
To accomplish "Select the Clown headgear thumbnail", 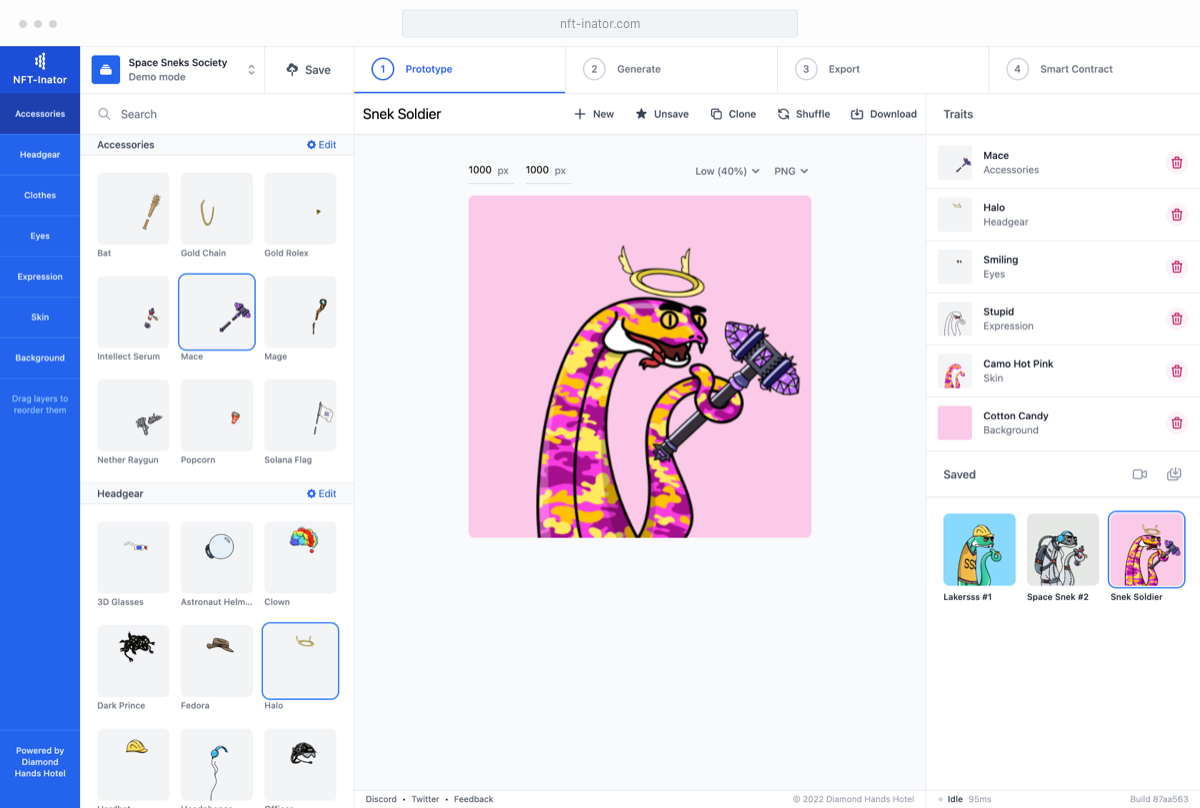I will click(300, 557).
